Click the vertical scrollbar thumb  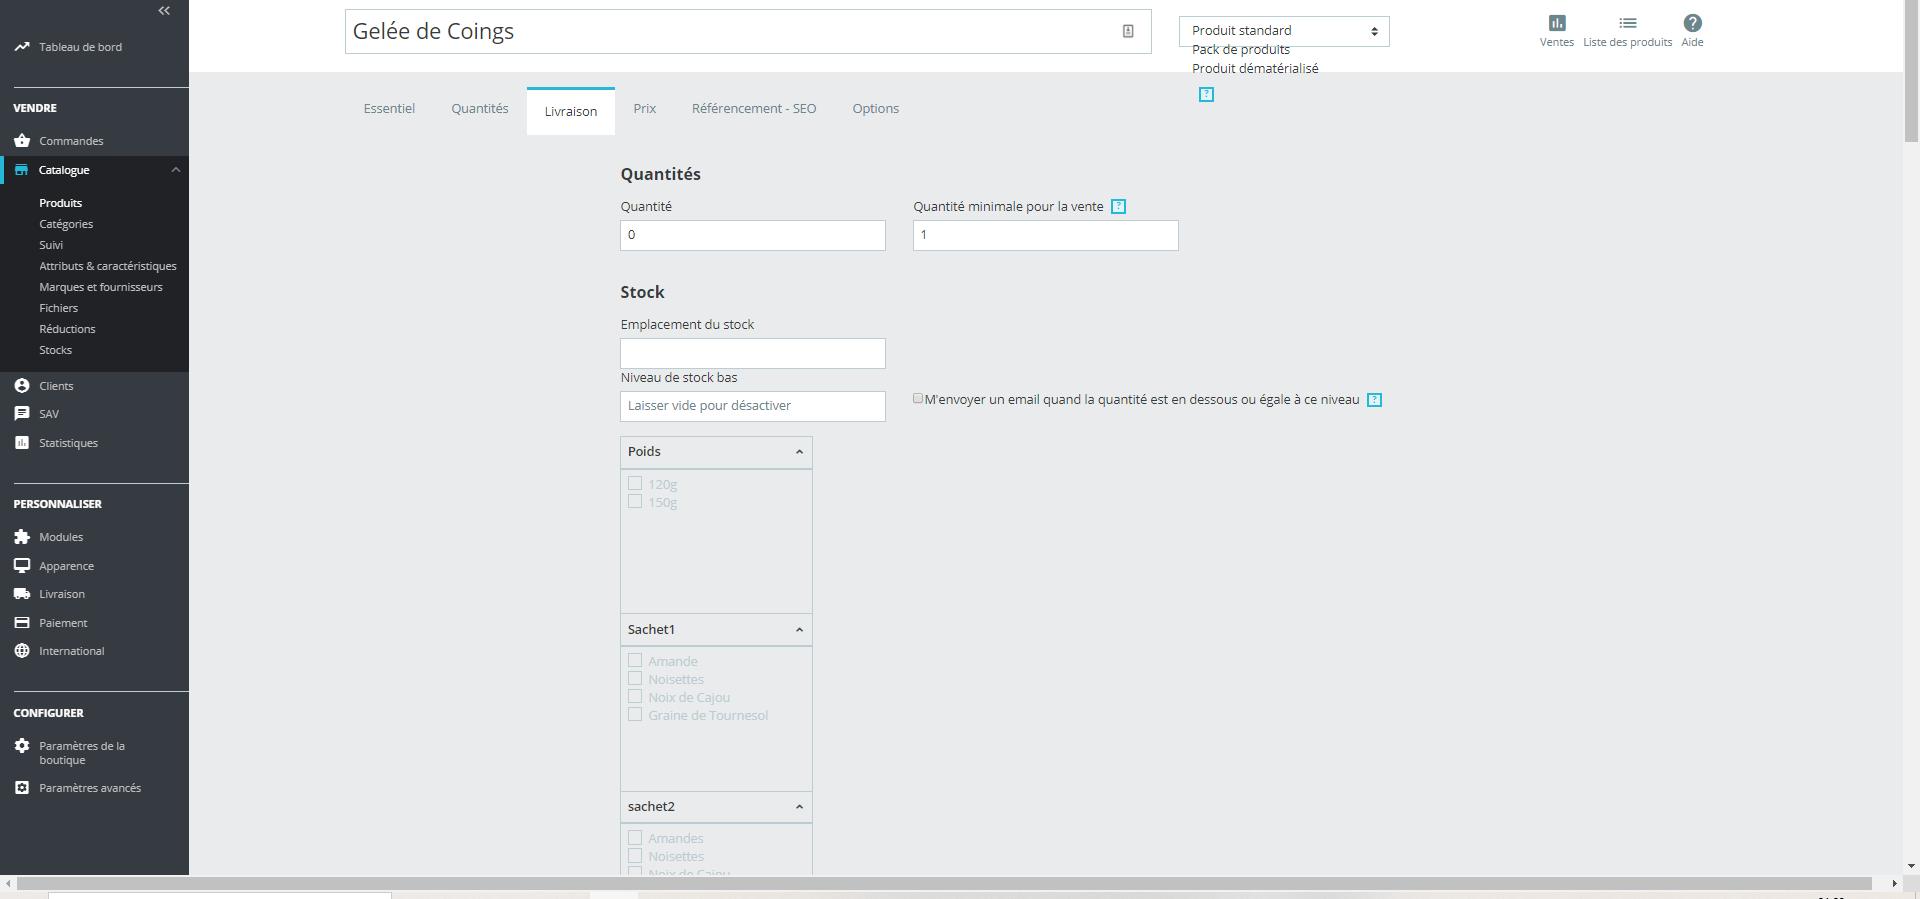(1911, 72)
